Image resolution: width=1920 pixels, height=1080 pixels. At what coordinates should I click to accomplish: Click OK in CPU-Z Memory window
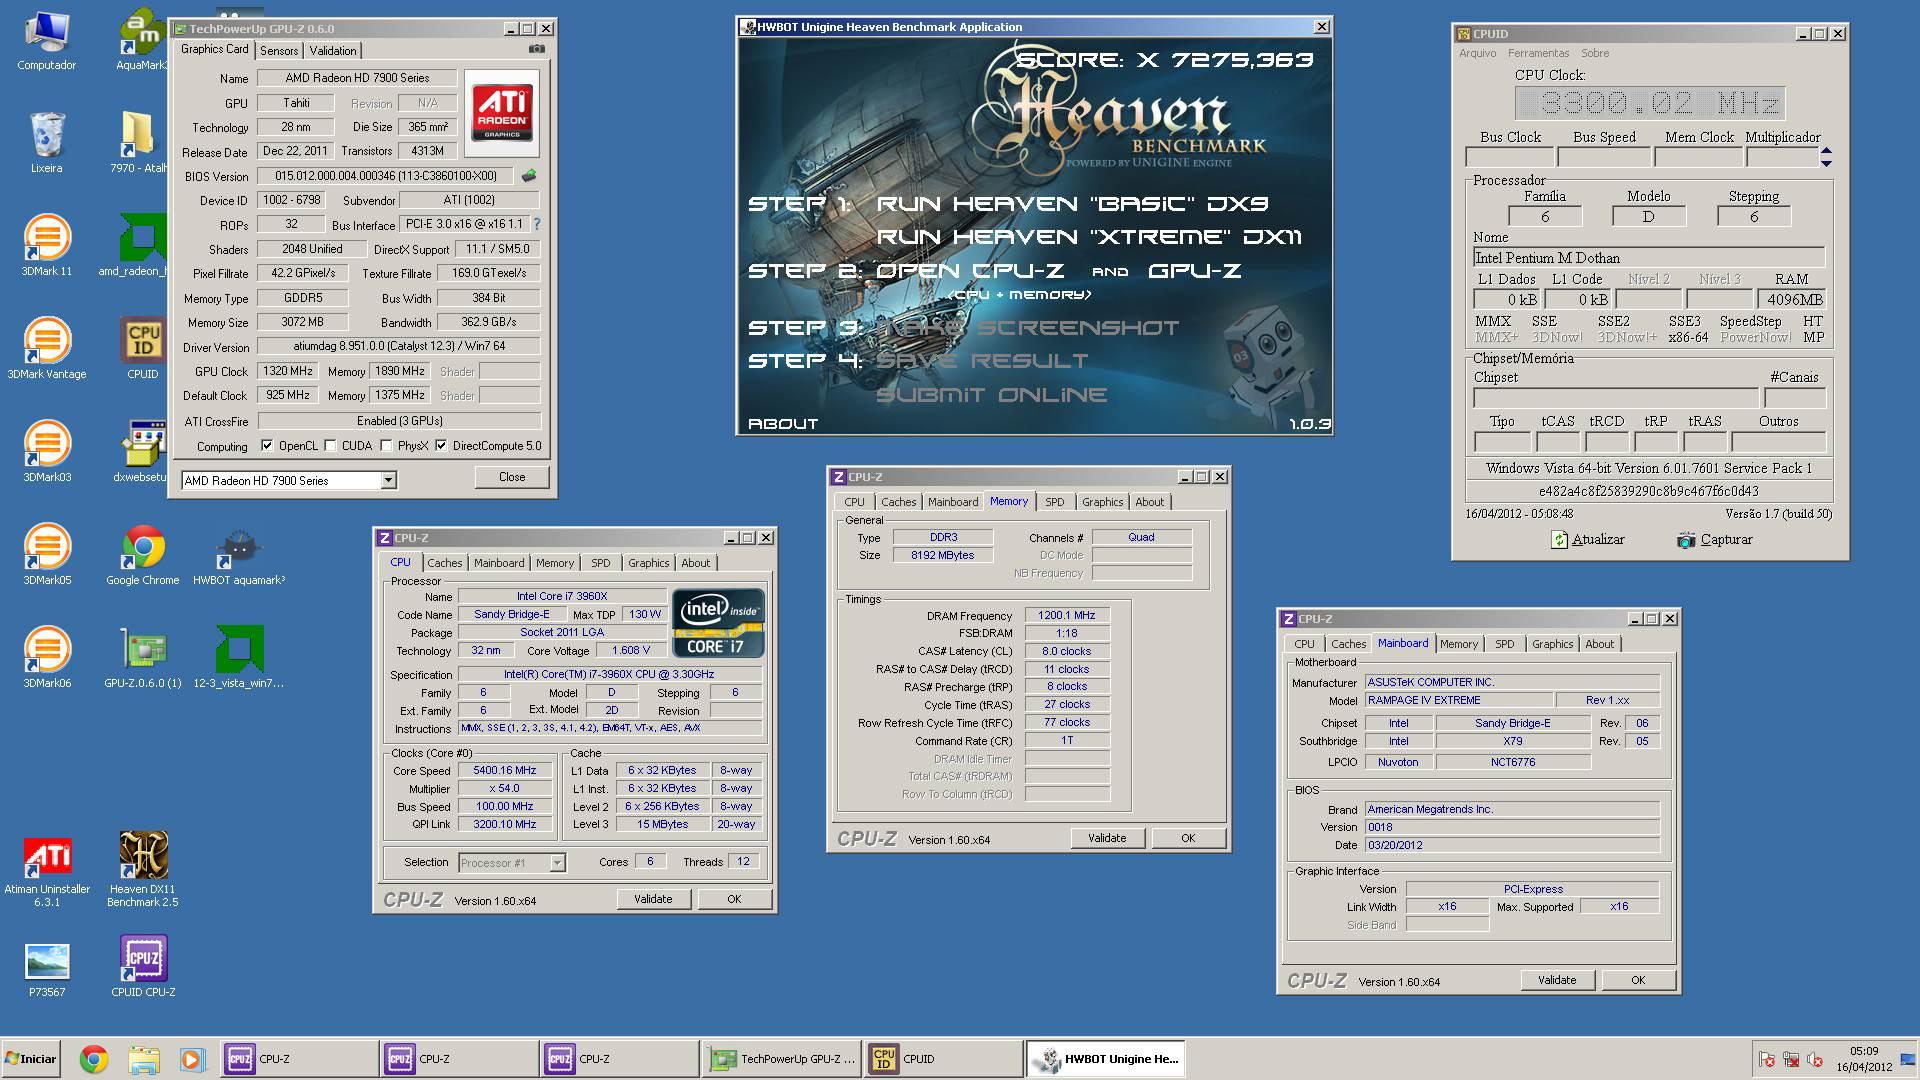pyautogui.click(x=1188, y=838)
